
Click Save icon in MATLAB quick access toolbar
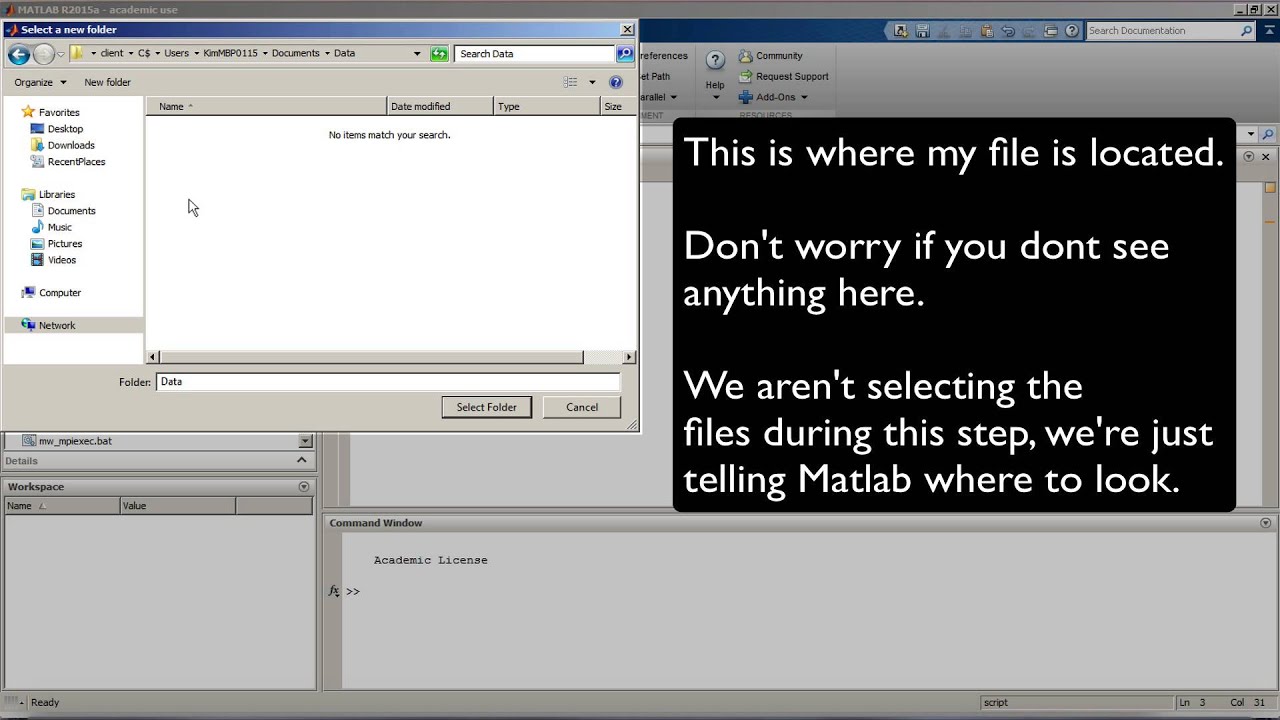(x=922, y=31)
